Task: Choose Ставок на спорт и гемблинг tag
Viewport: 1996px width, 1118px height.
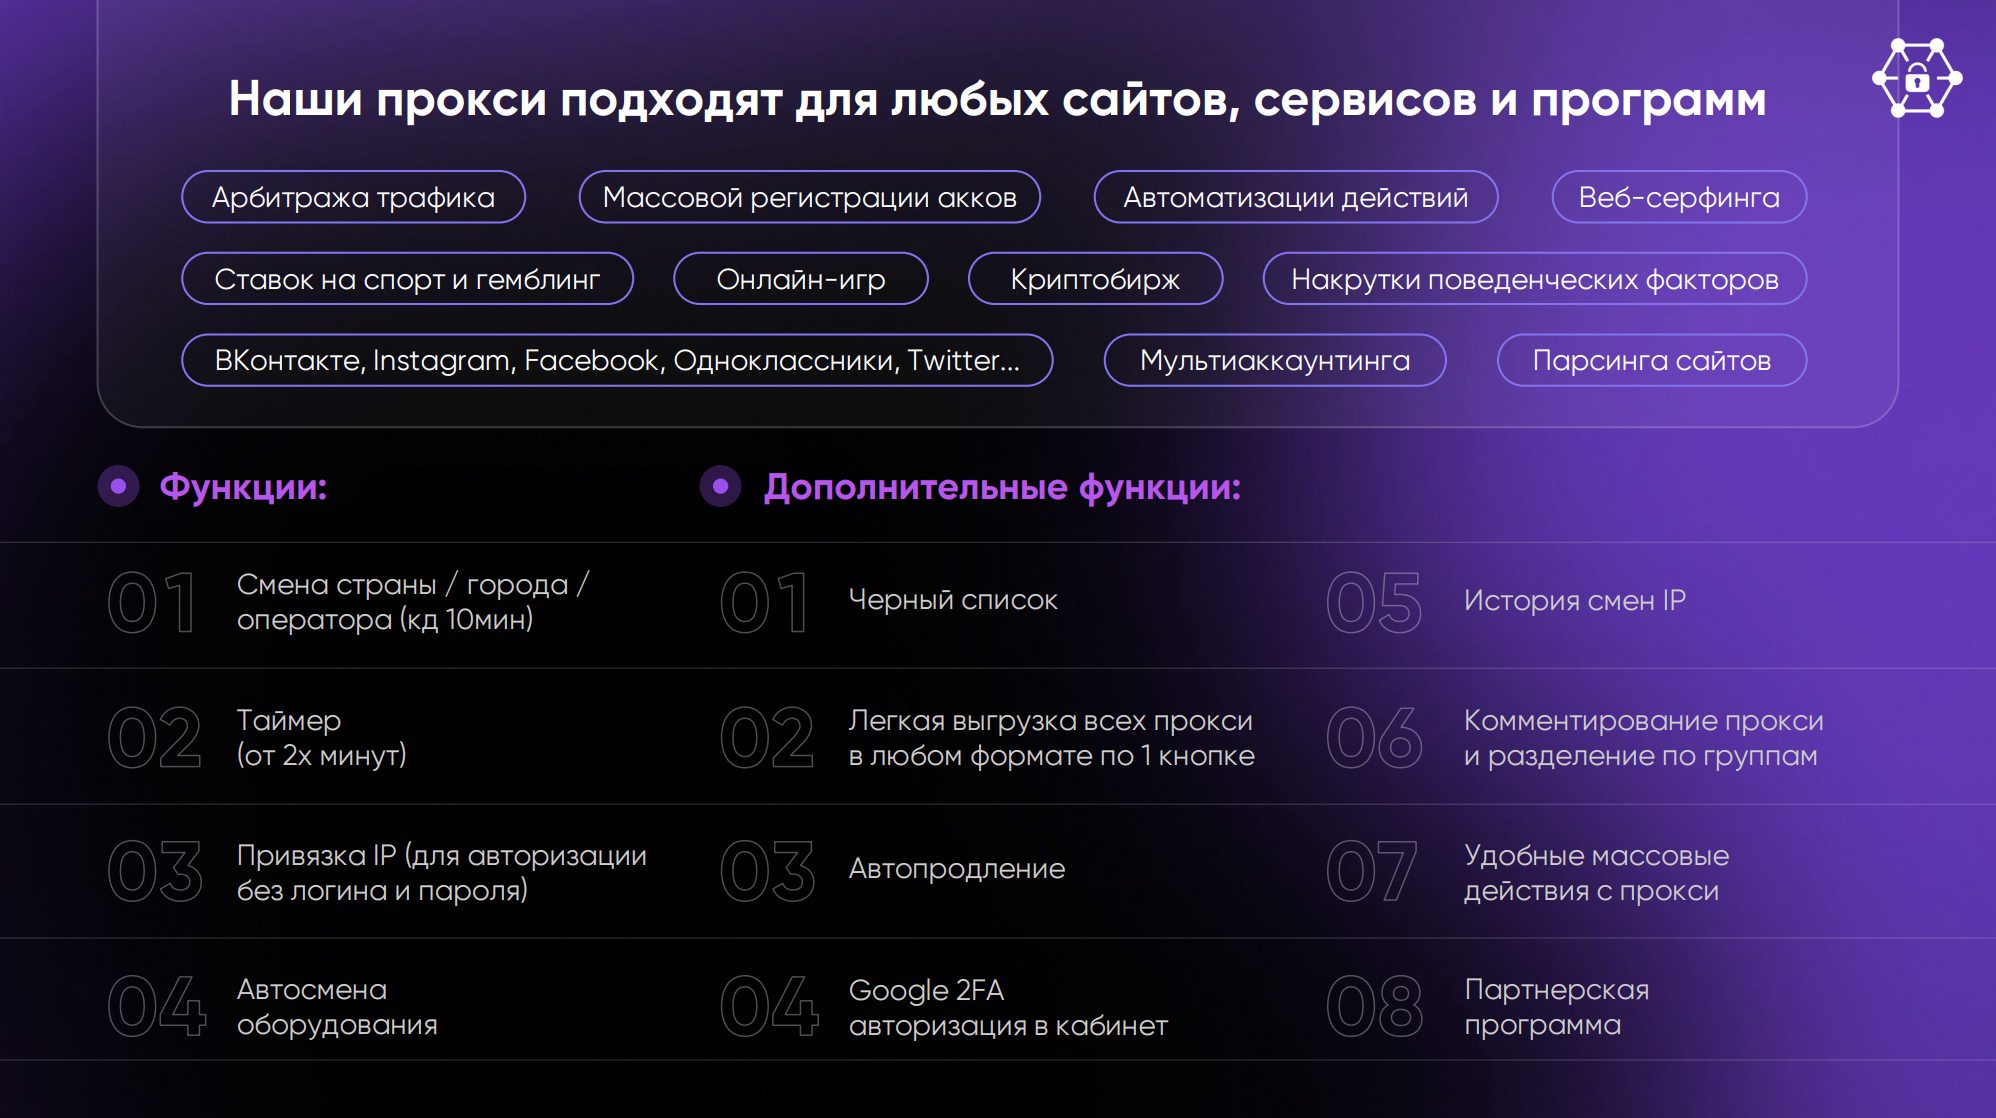Action: [407, 279]
